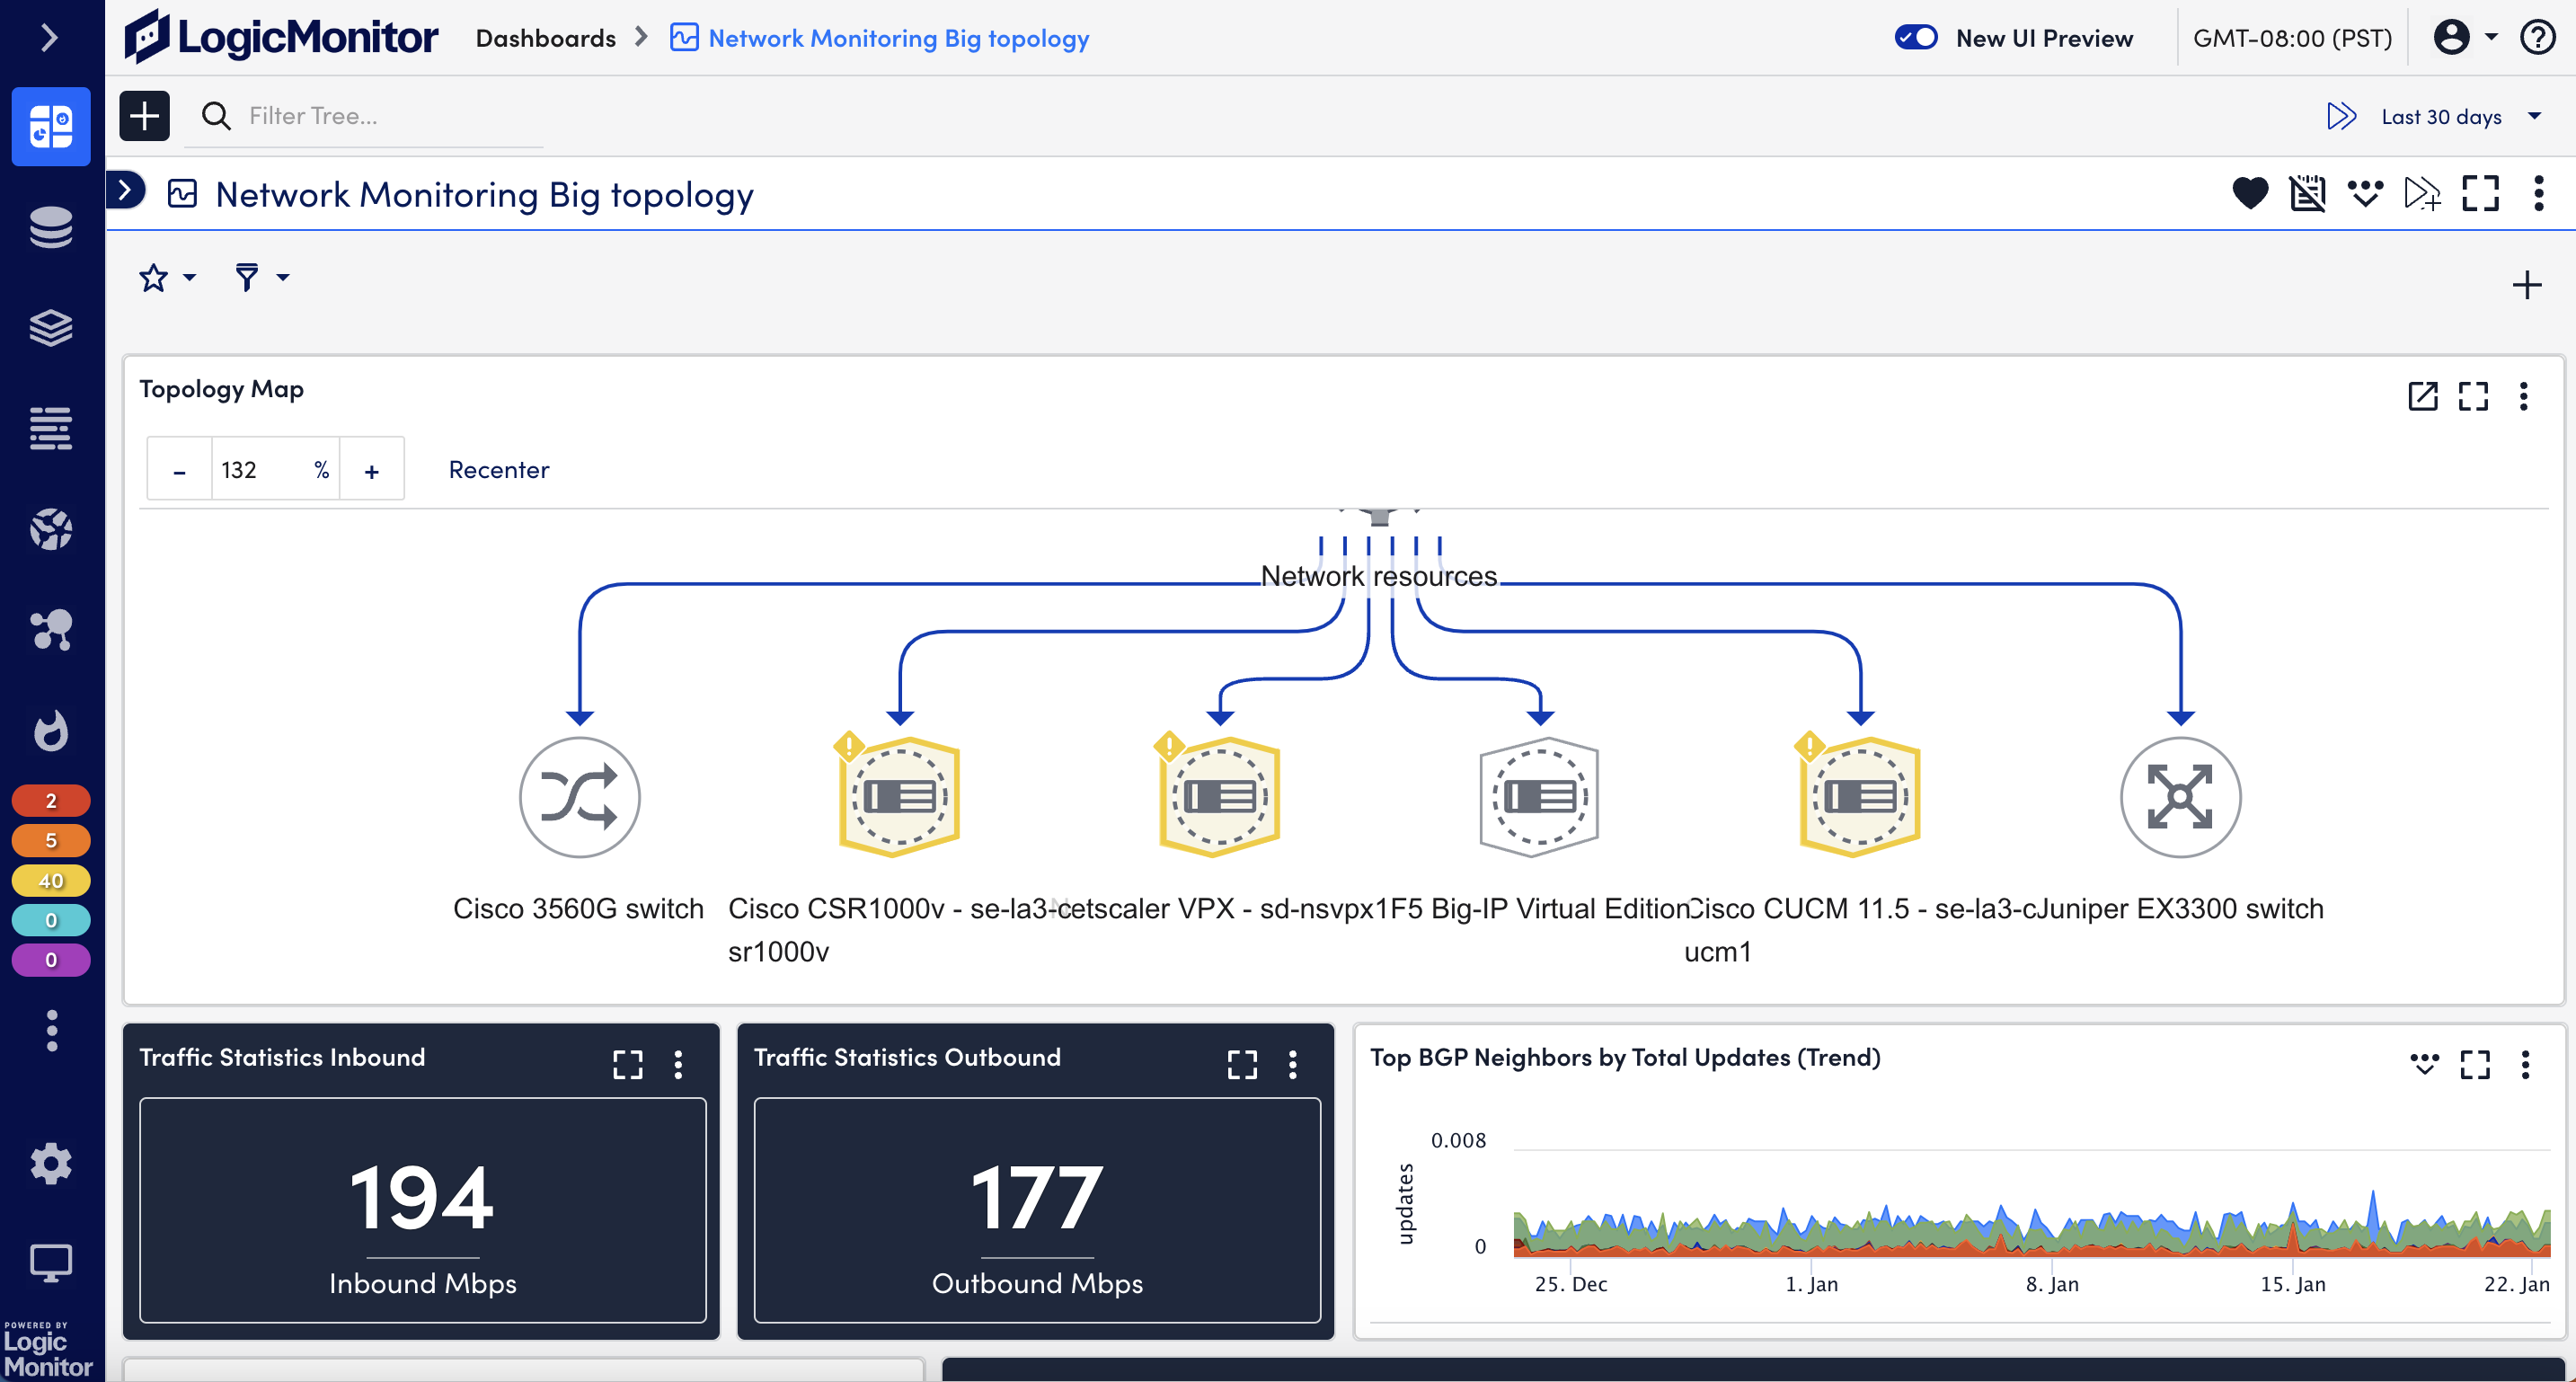This screenshot has height=1382, width=2576.
Task: Click the black plus add button beside search
Action: [145, 116]
